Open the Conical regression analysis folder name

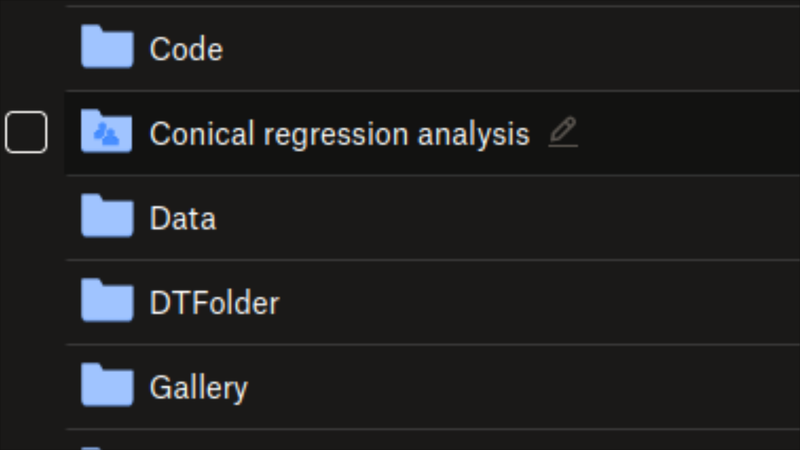pos(339,133)
